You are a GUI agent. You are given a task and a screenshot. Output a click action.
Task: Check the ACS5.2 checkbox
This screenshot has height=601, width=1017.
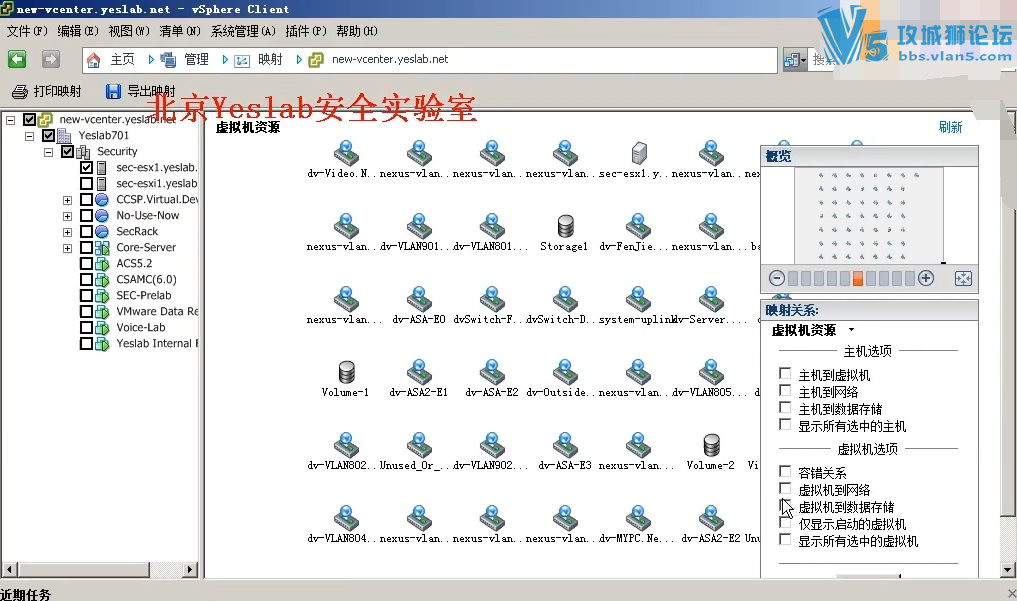pos(86,263)
